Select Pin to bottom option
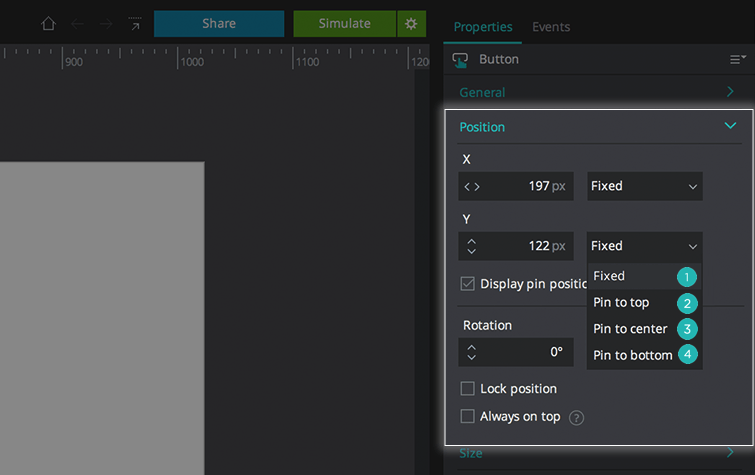The image size is (755, 475). (645, 356)
